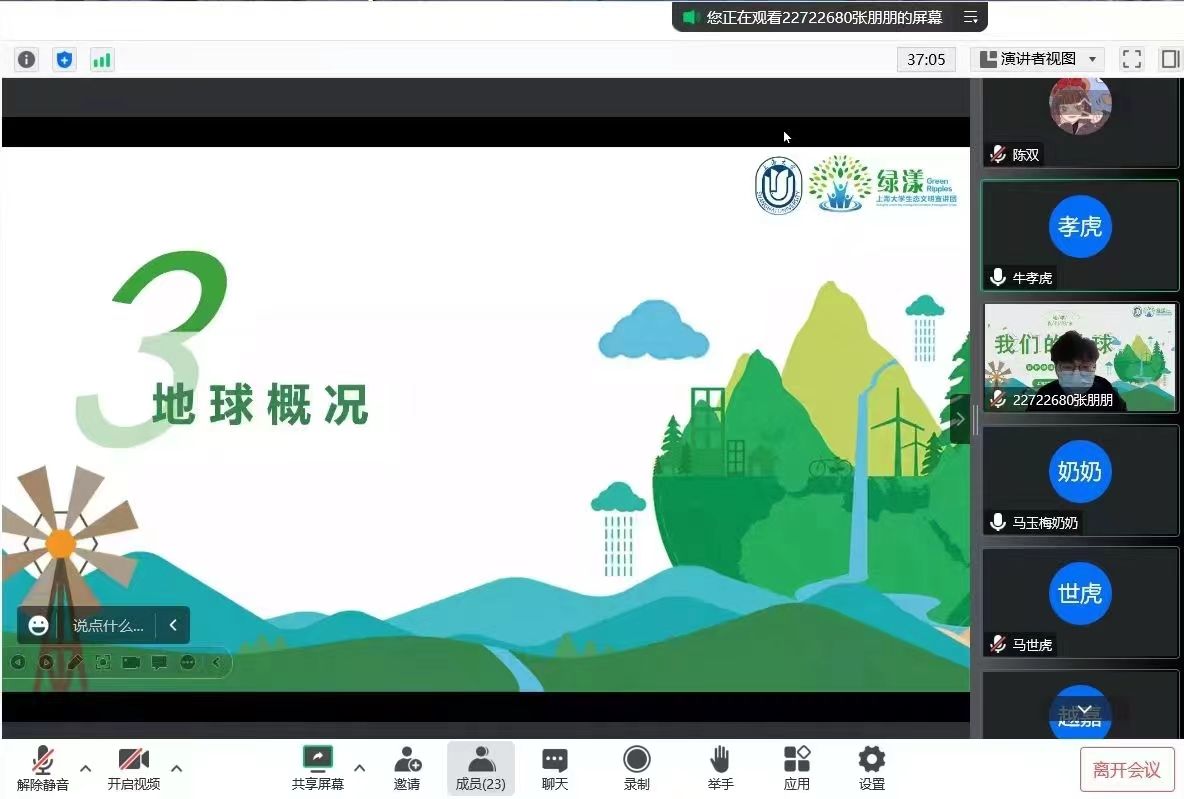Expand video options arrow beside 开启视频
This screenshot has height=799, width=1184.
pyautogui.click(x=177, y=768)
